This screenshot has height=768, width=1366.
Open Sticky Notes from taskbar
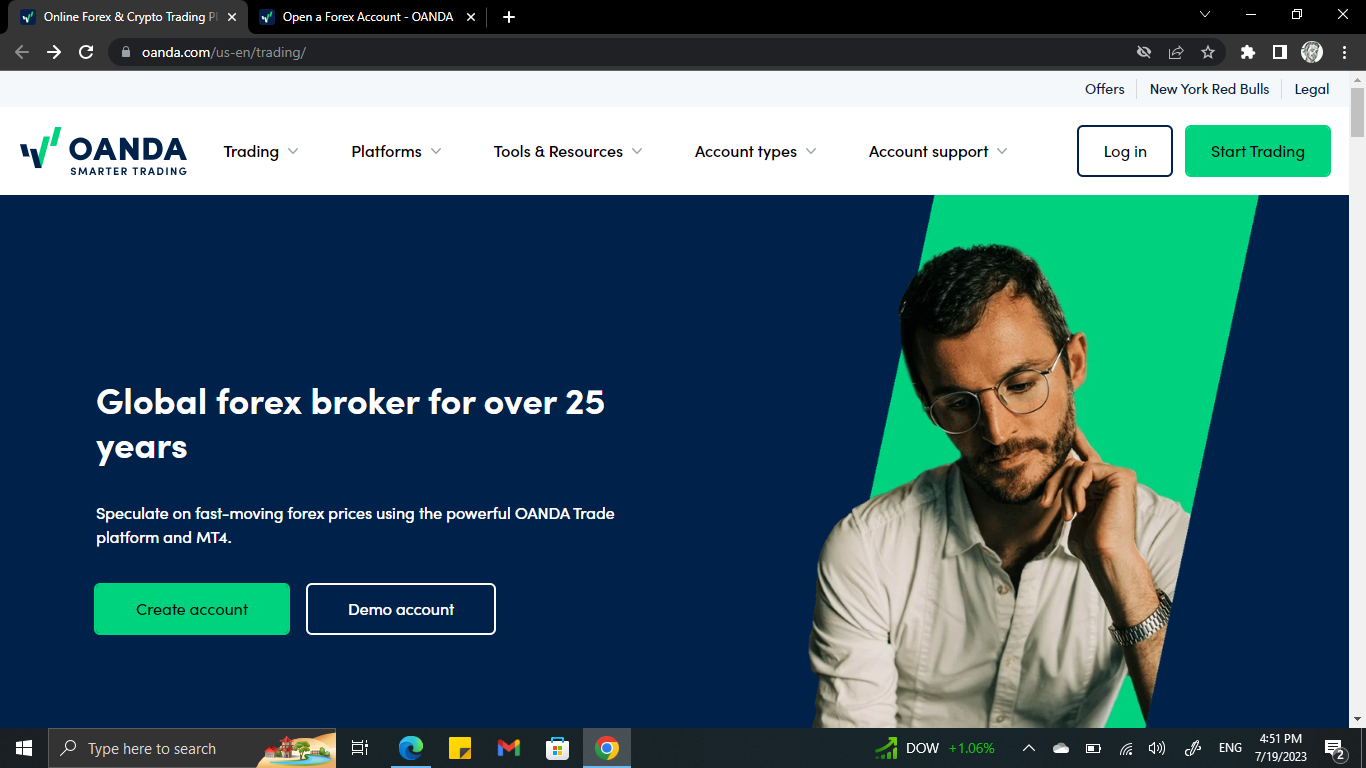click(x=460, y=748)
